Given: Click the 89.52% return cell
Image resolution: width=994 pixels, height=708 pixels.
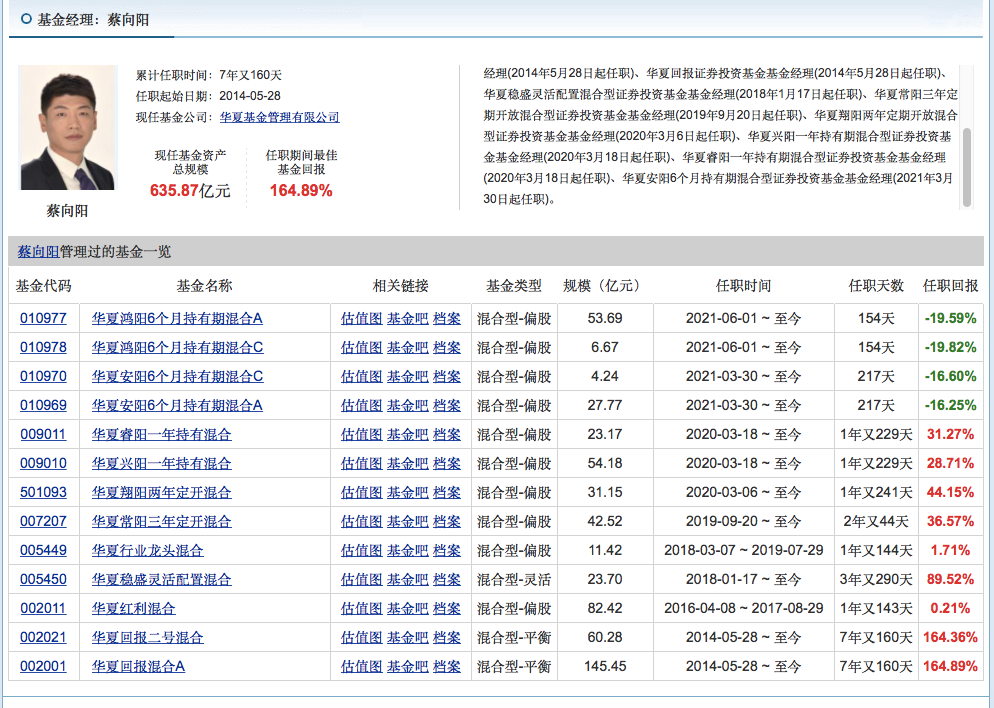Looking at the screenshot, I should click(950, 579).
